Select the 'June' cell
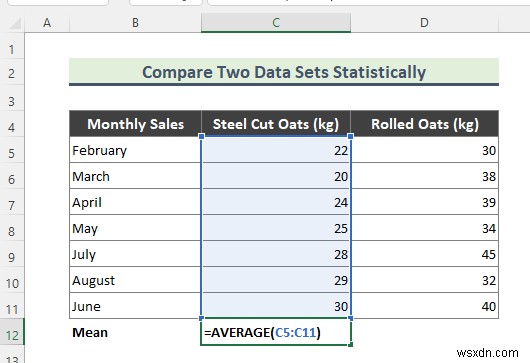 point(135,306)
